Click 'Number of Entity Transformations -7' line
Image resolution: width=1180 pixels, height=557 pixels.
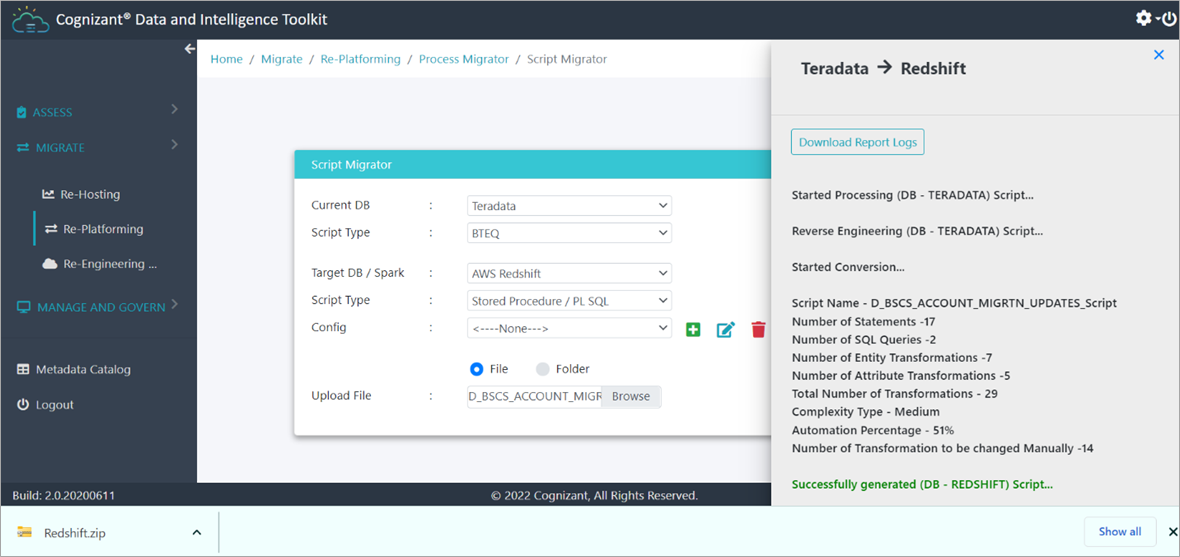[x=892, y=358]
